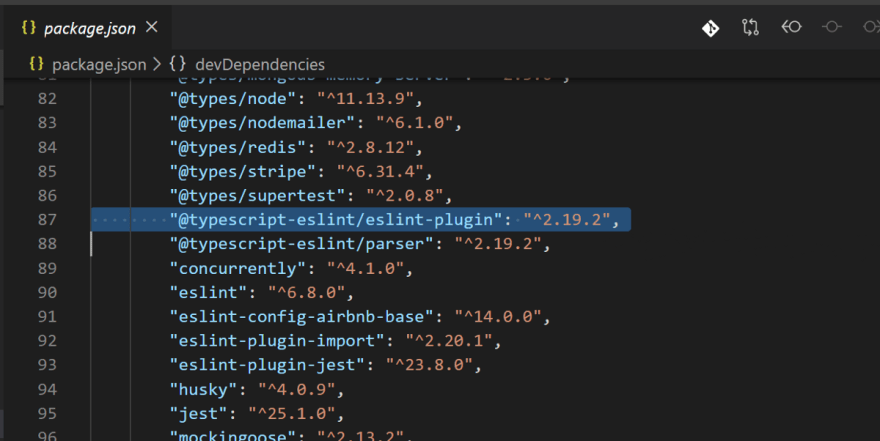The width and height of the screenshot is (880, 441).
Task: Select the package.json tab
Action: click(x=88, y=27)
